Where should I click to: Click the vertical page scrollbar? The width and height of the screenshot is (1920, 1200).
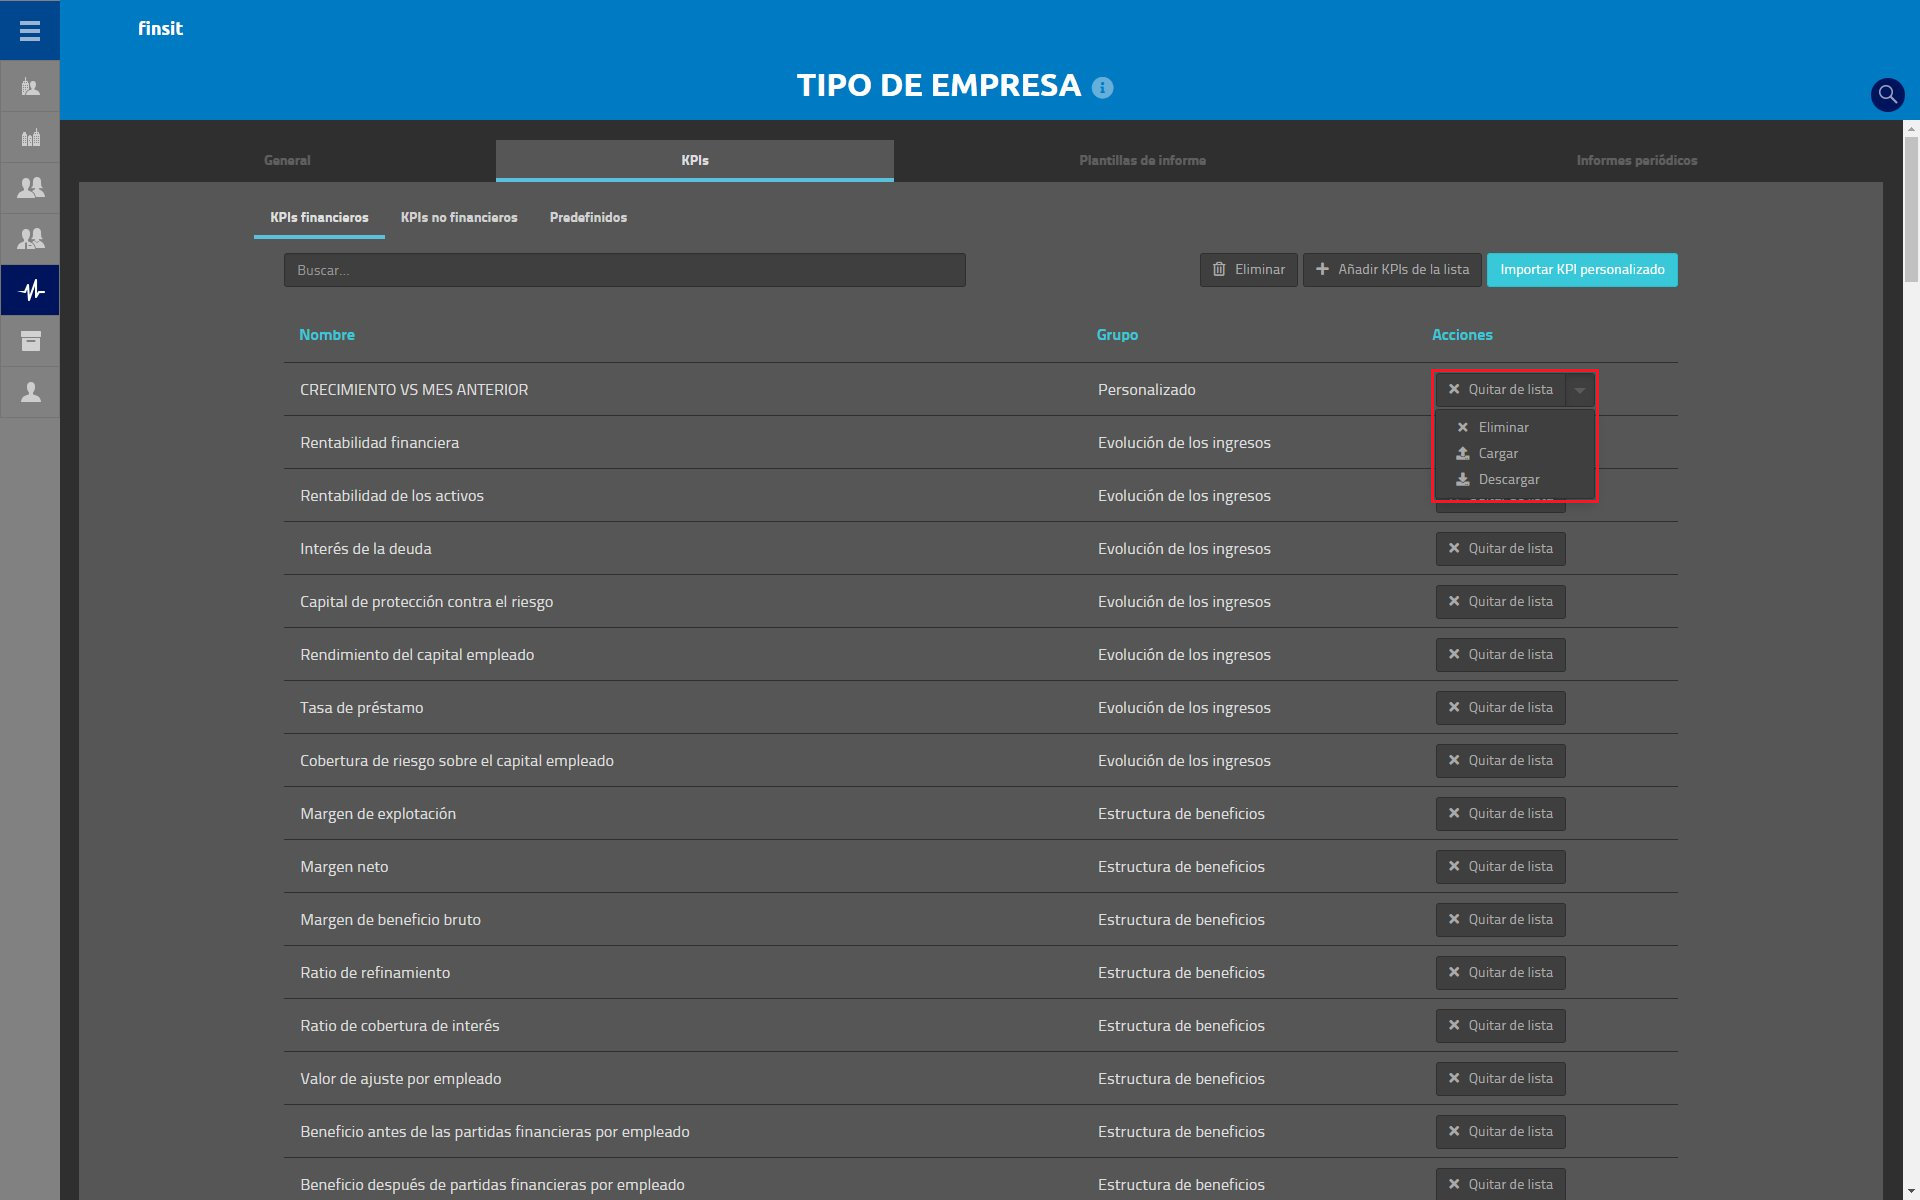tap(1911, 210)
